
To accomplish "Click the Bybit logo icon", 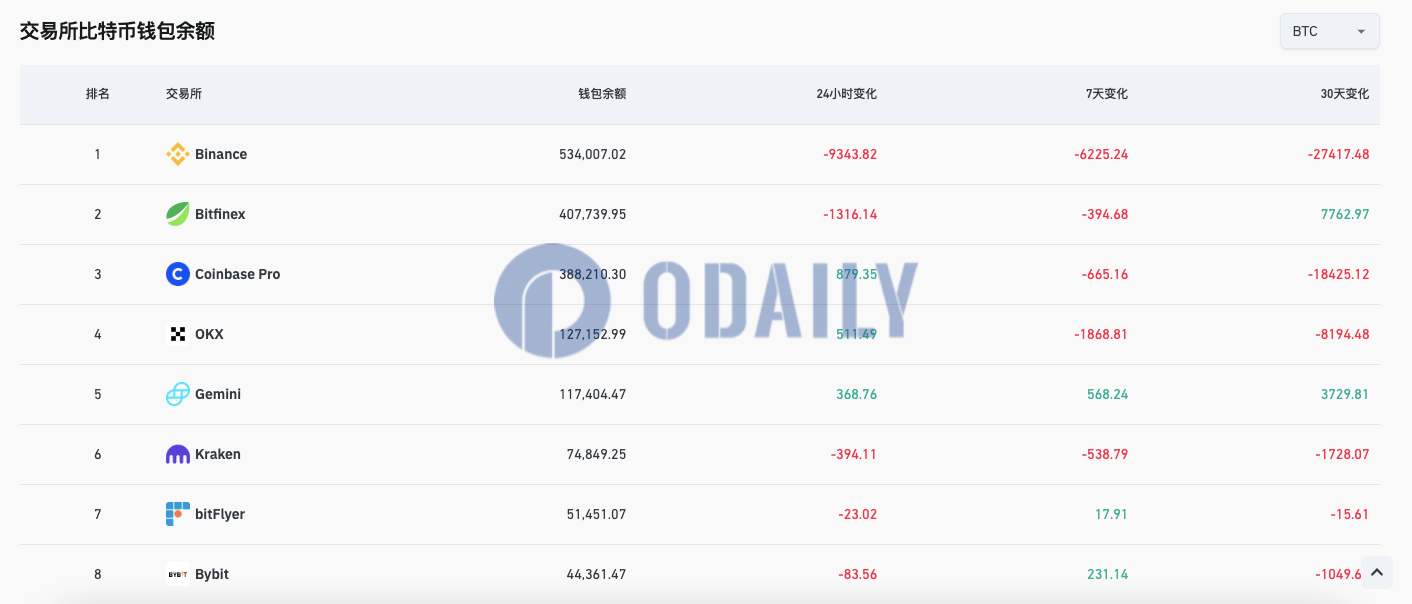I will point(177,574).
